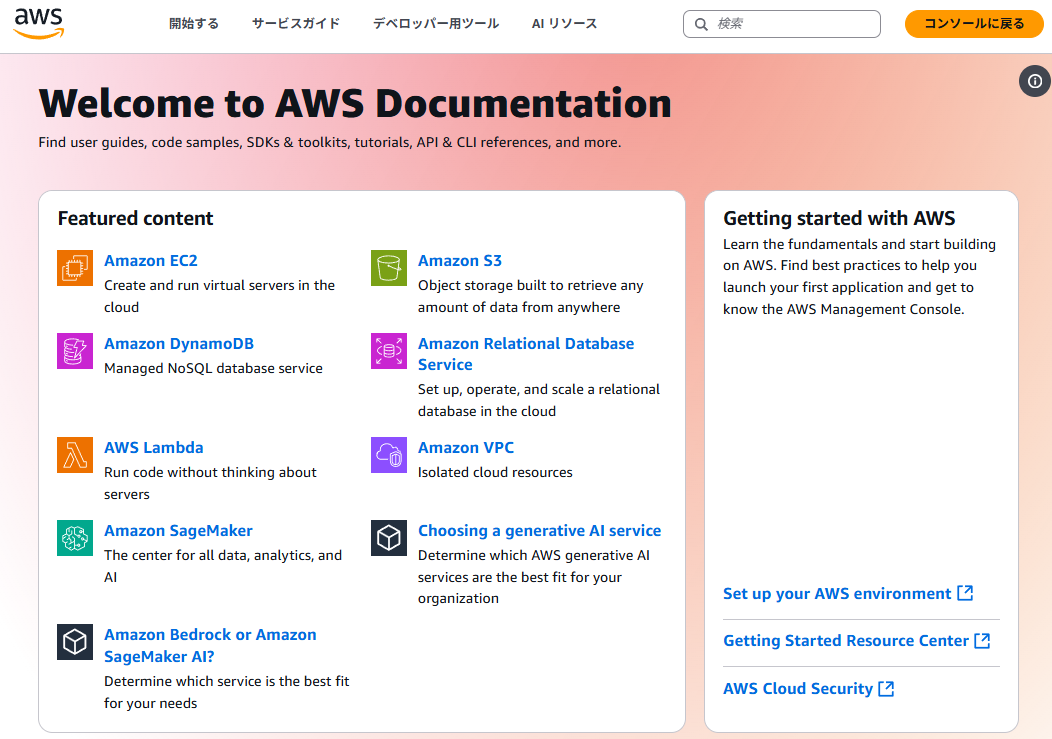Click the text 'Managed NoSQL database service'
1052x739 pixels.
[x=213, y=368]
